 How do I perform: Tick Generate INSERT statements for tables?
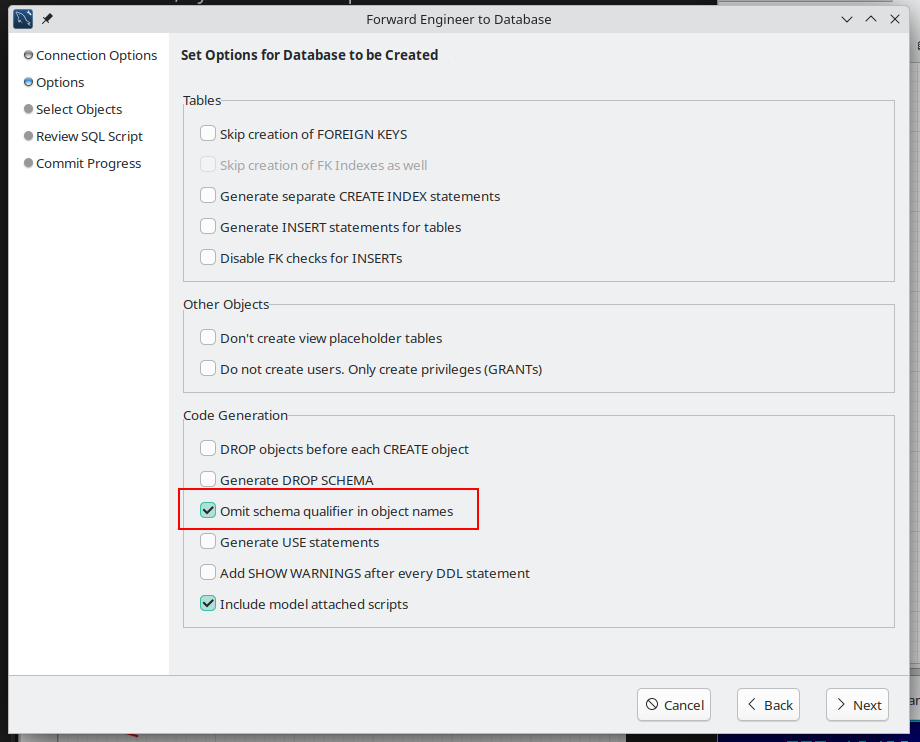click(208, 227)
